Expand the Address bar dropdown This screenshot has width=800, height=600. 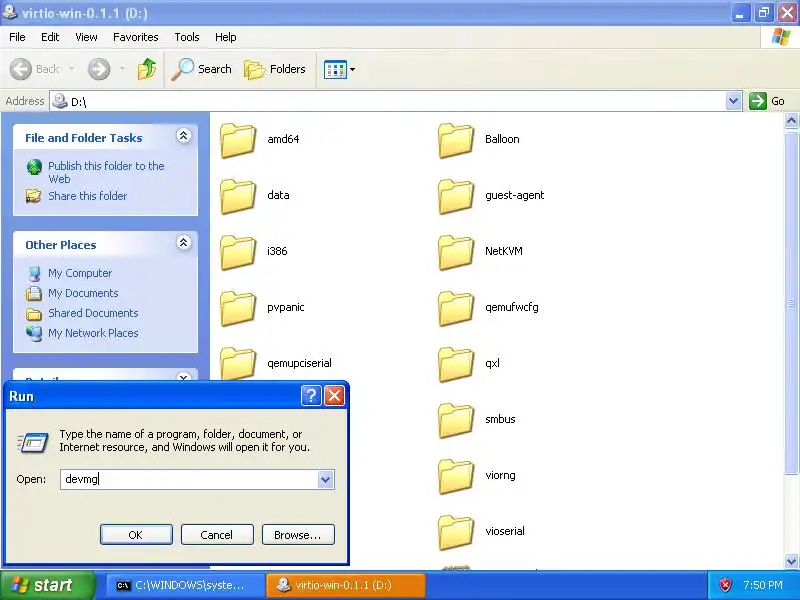click(733, 101)
